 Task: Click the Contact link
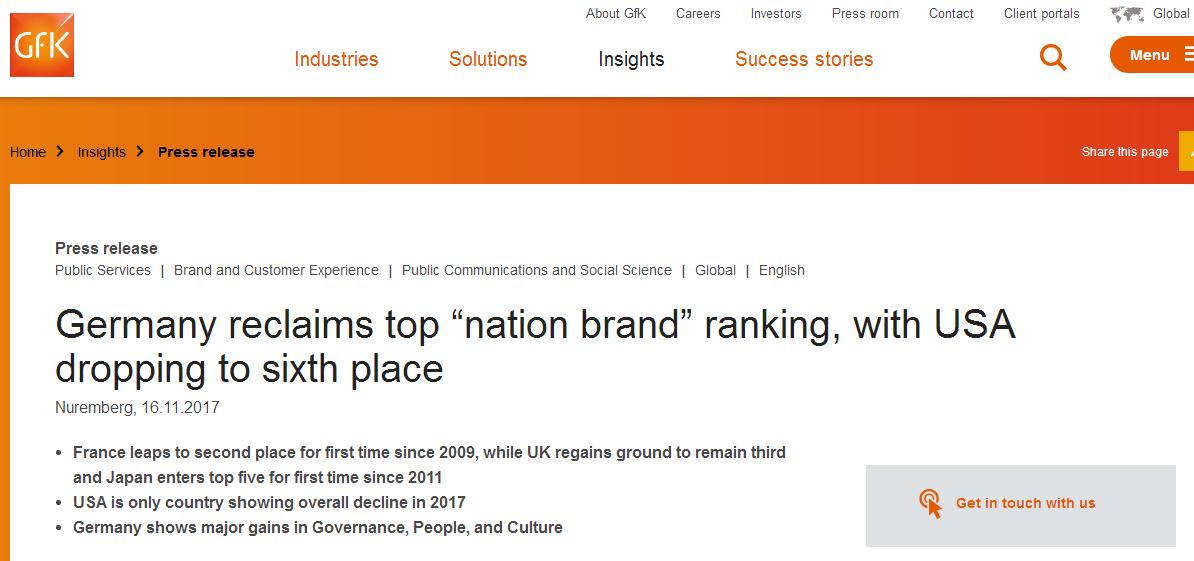click(x=951, y=14)
